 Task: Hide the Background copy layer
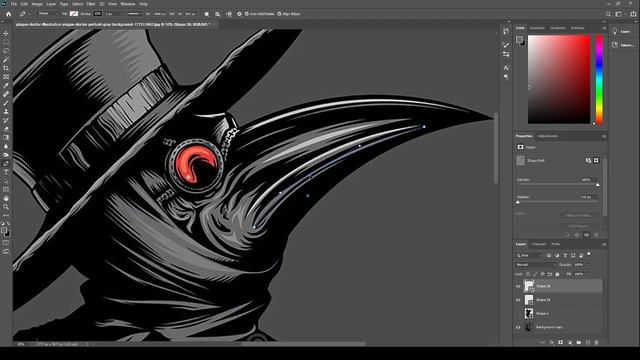[518, 327]
